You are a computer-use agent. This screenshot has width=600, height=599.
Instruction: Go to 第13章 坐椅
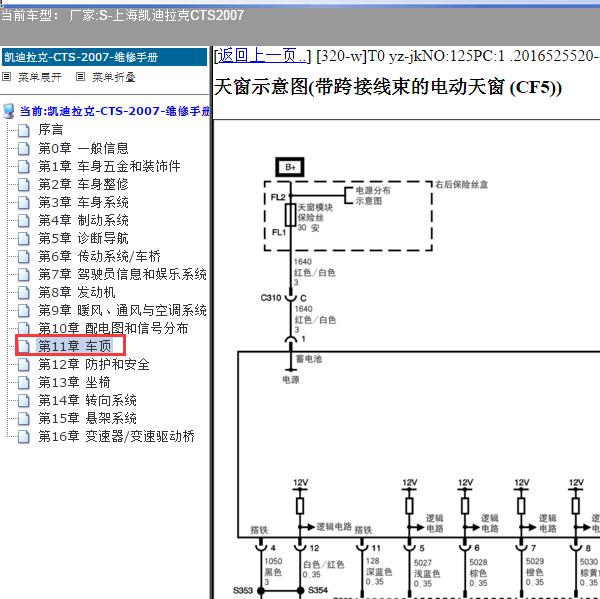pyautogui.click(x=74, y=382)
